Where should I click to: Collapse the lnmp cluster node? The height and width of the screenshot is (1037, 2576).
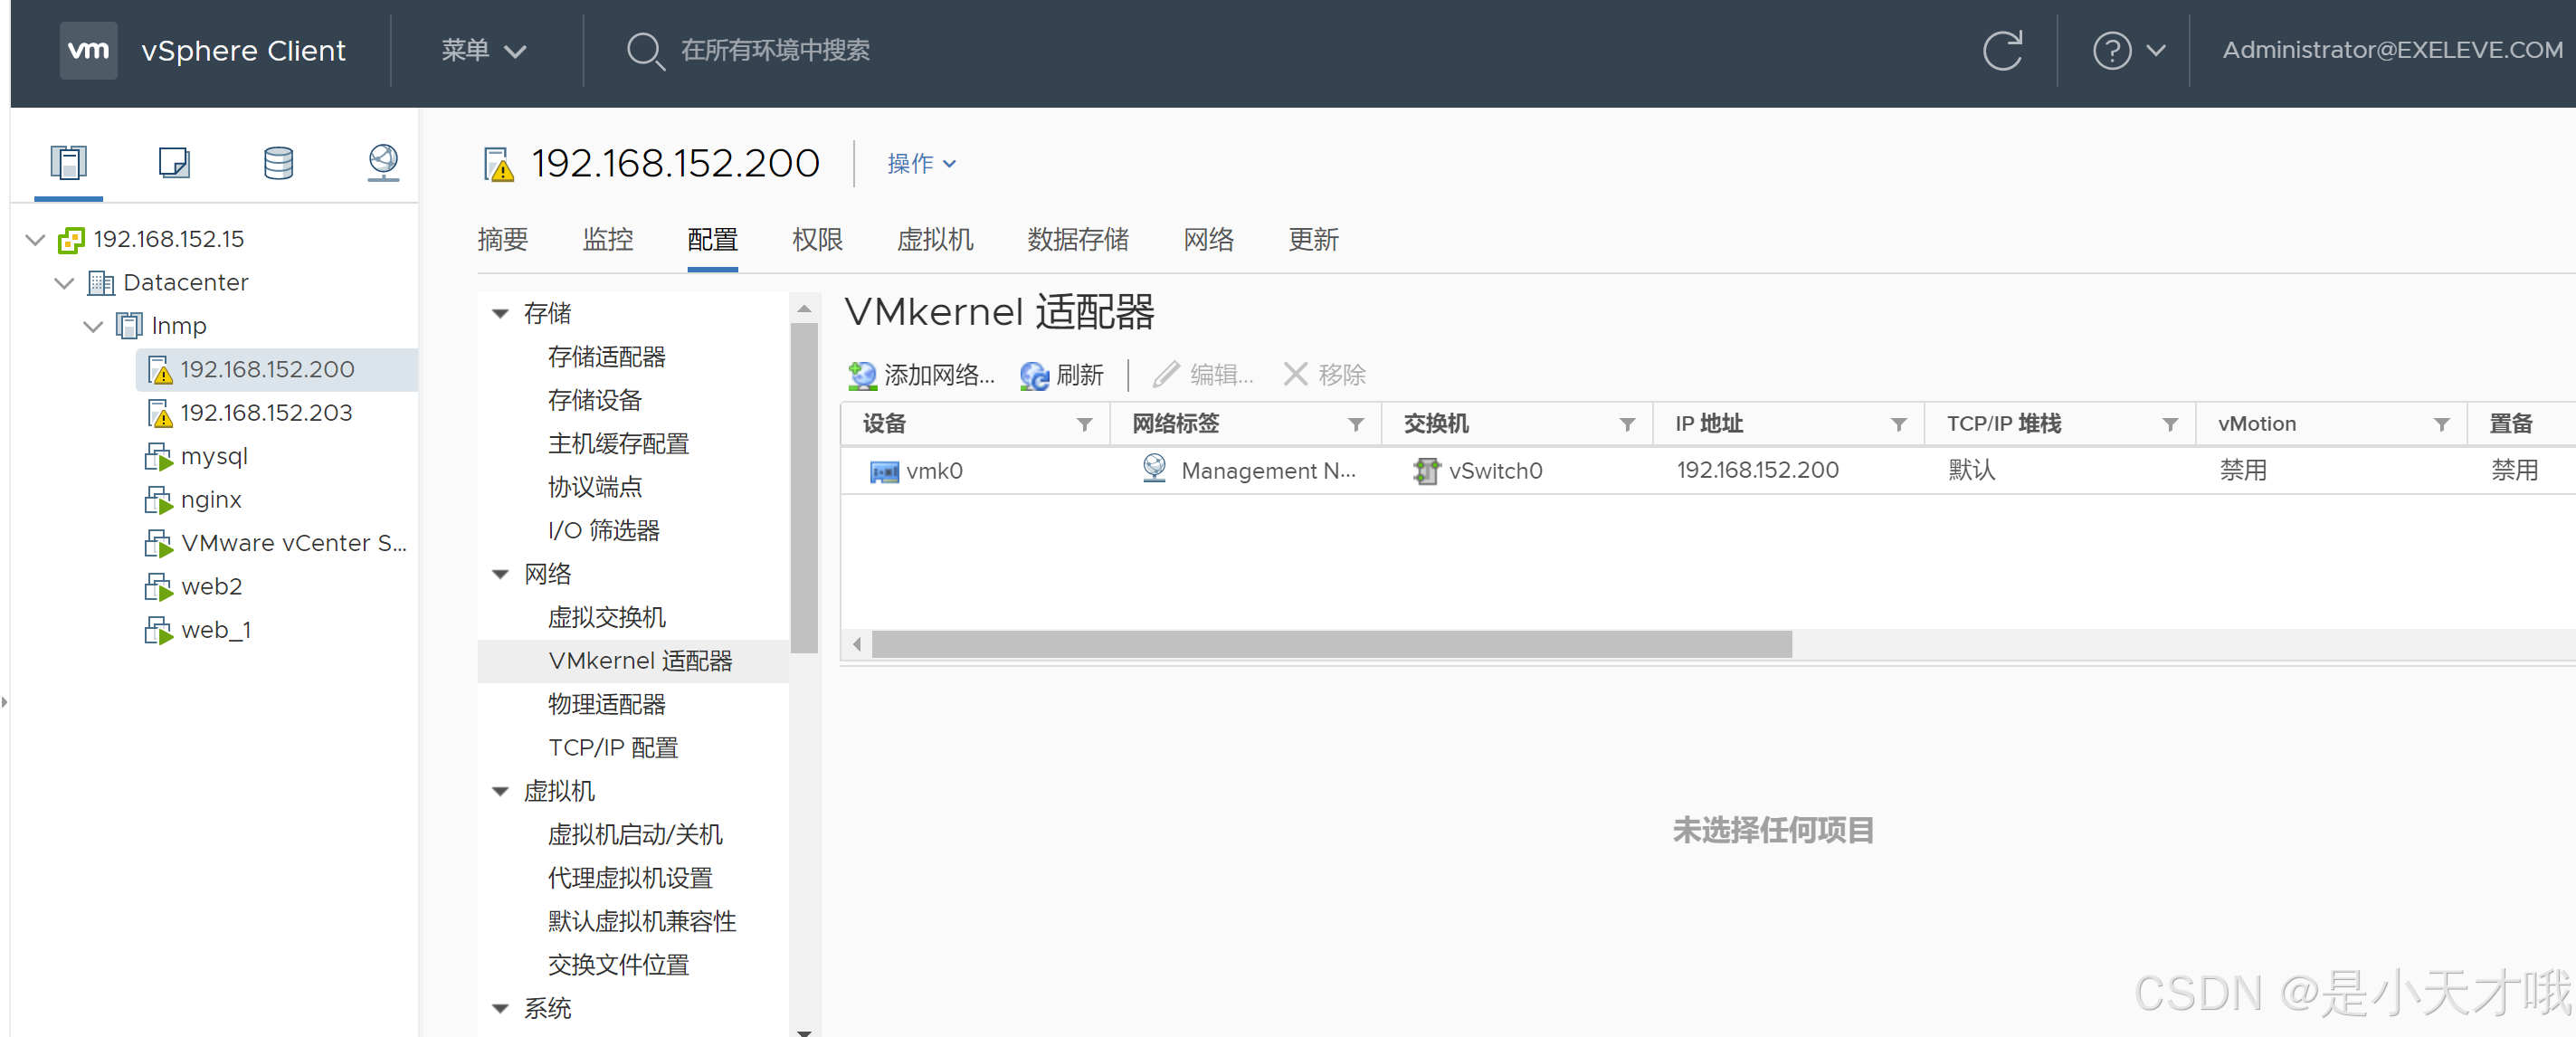click(x=92, y=326)
